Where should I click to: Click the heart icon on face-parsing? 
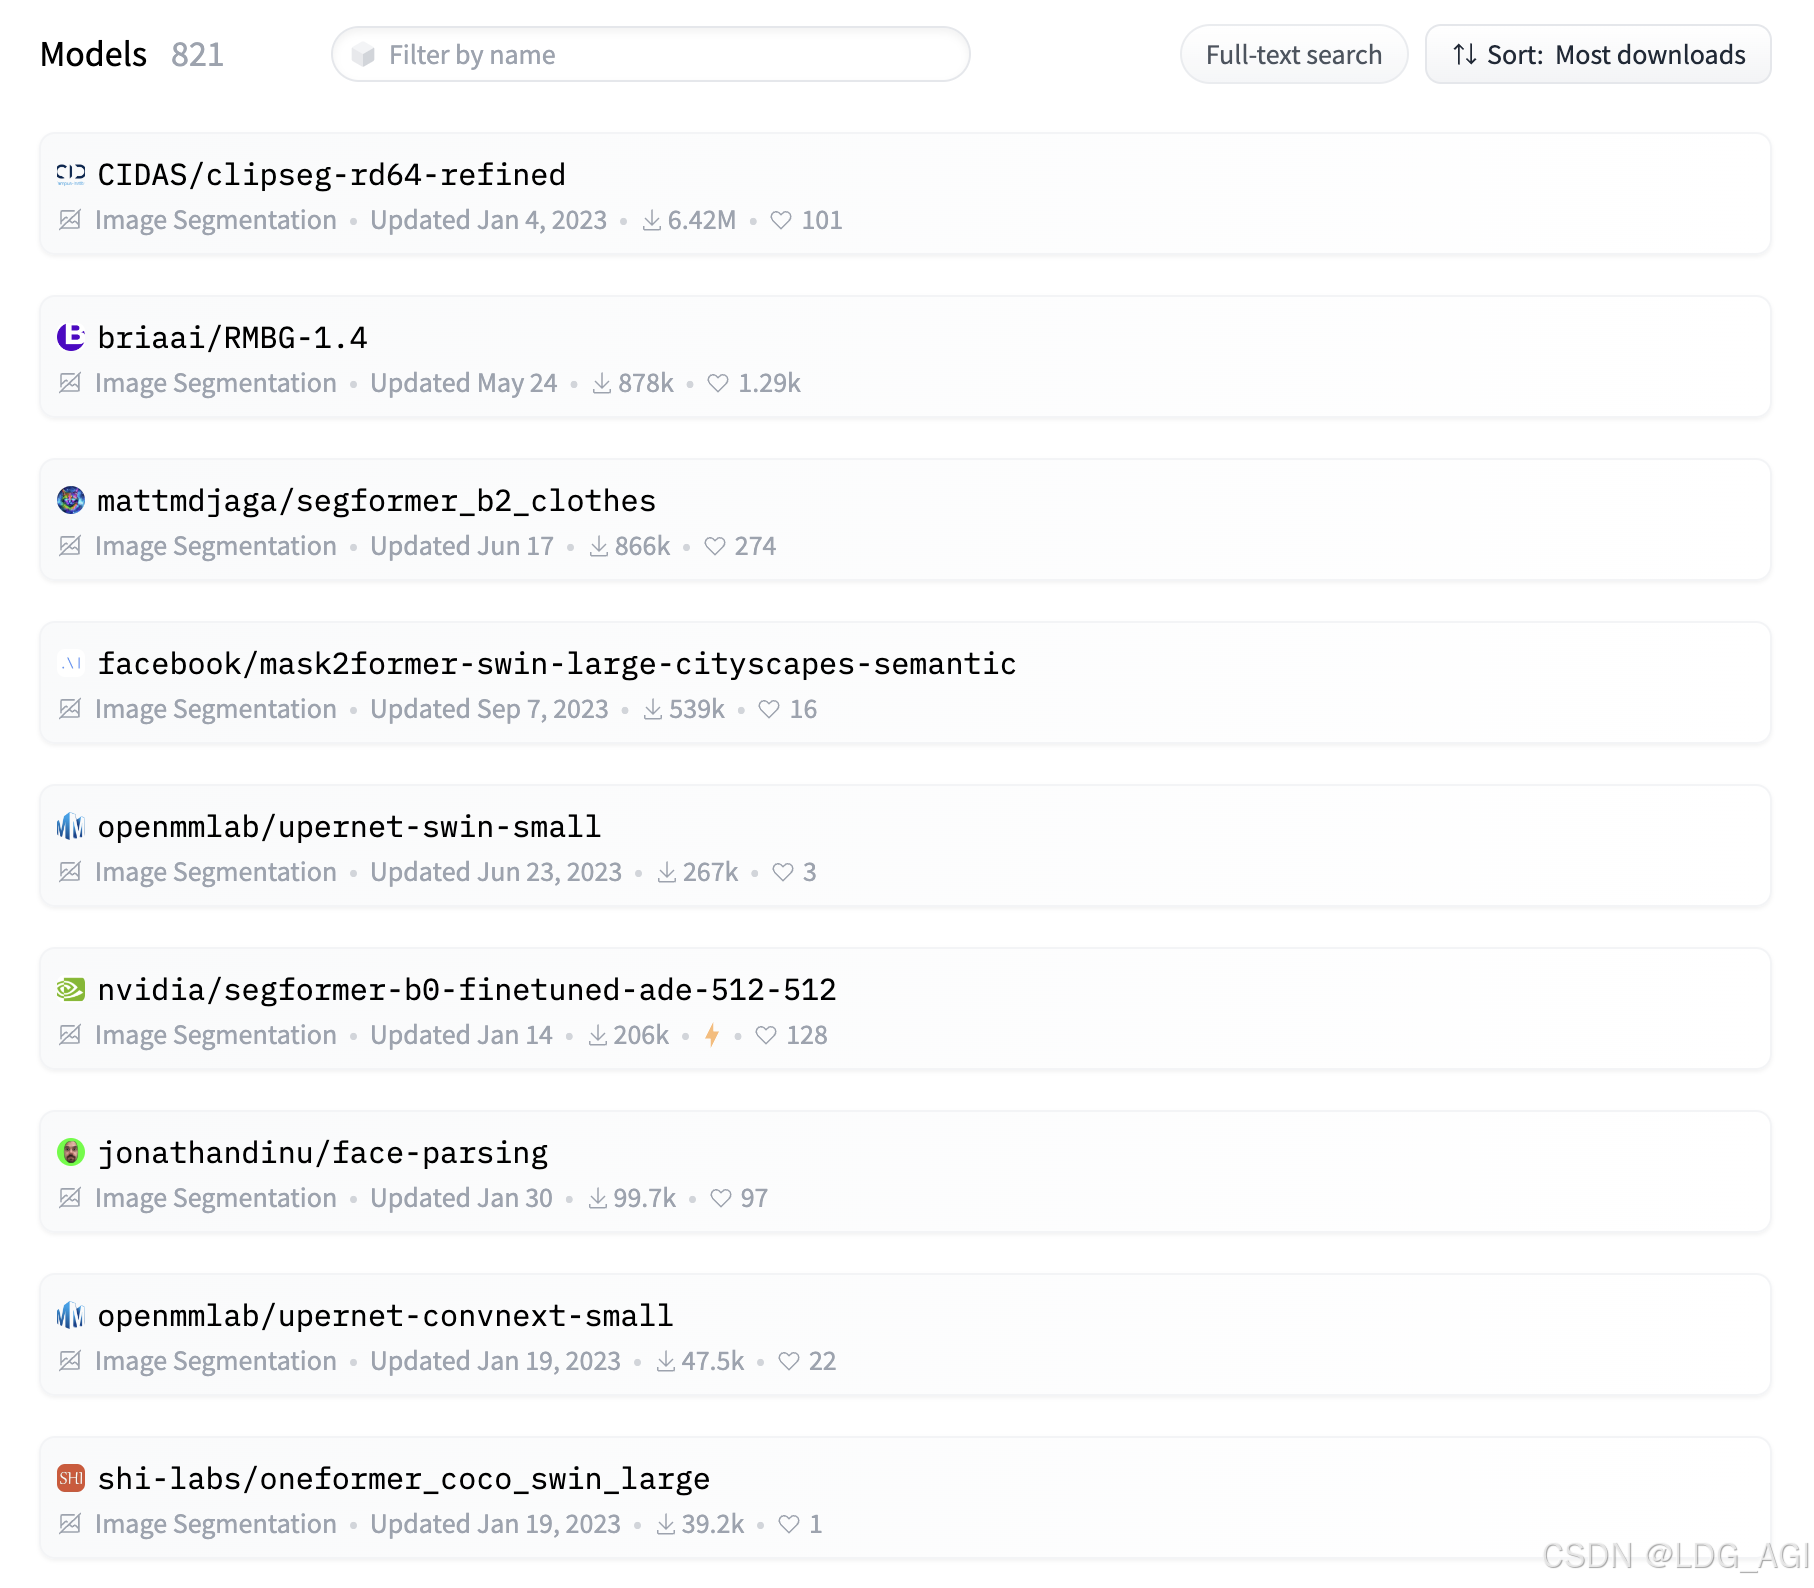coord(721,1198)
